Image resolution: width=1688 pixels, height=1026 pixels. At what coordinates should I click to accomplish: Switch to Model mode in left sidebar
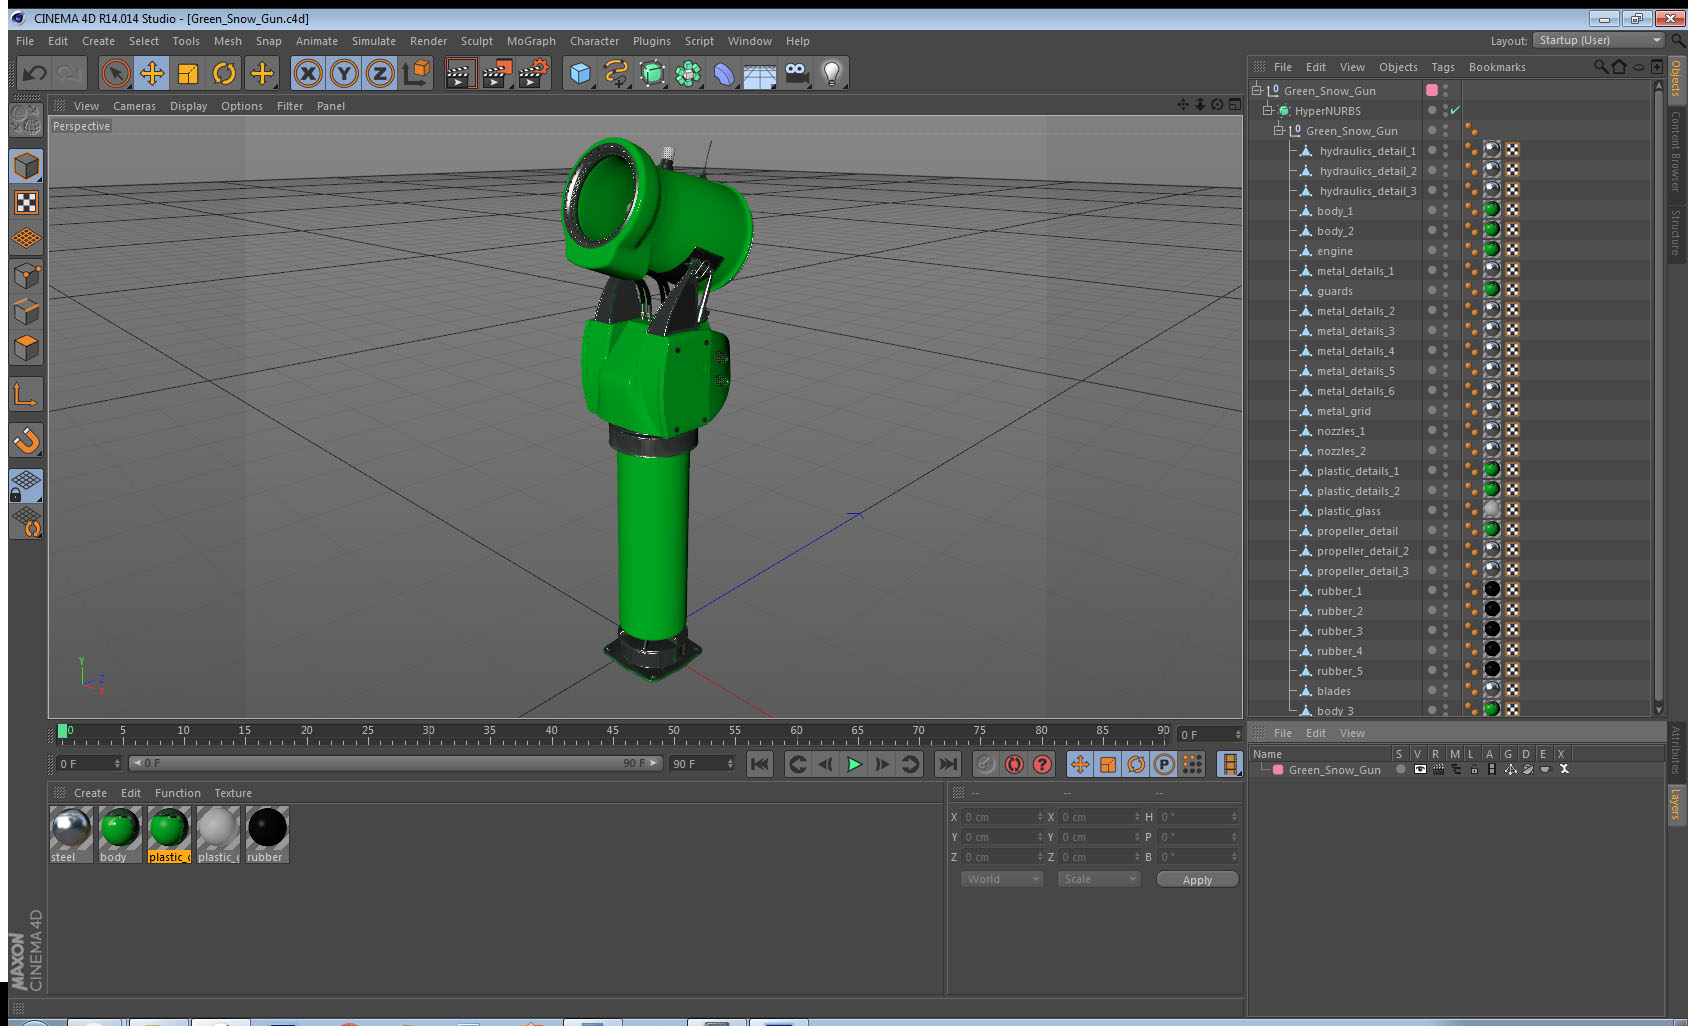(26, 166)
